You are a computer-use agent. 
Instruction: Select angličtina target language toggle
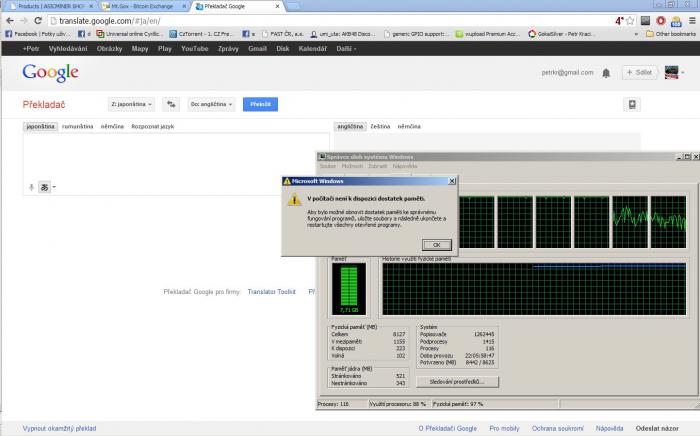coord(350,126)
